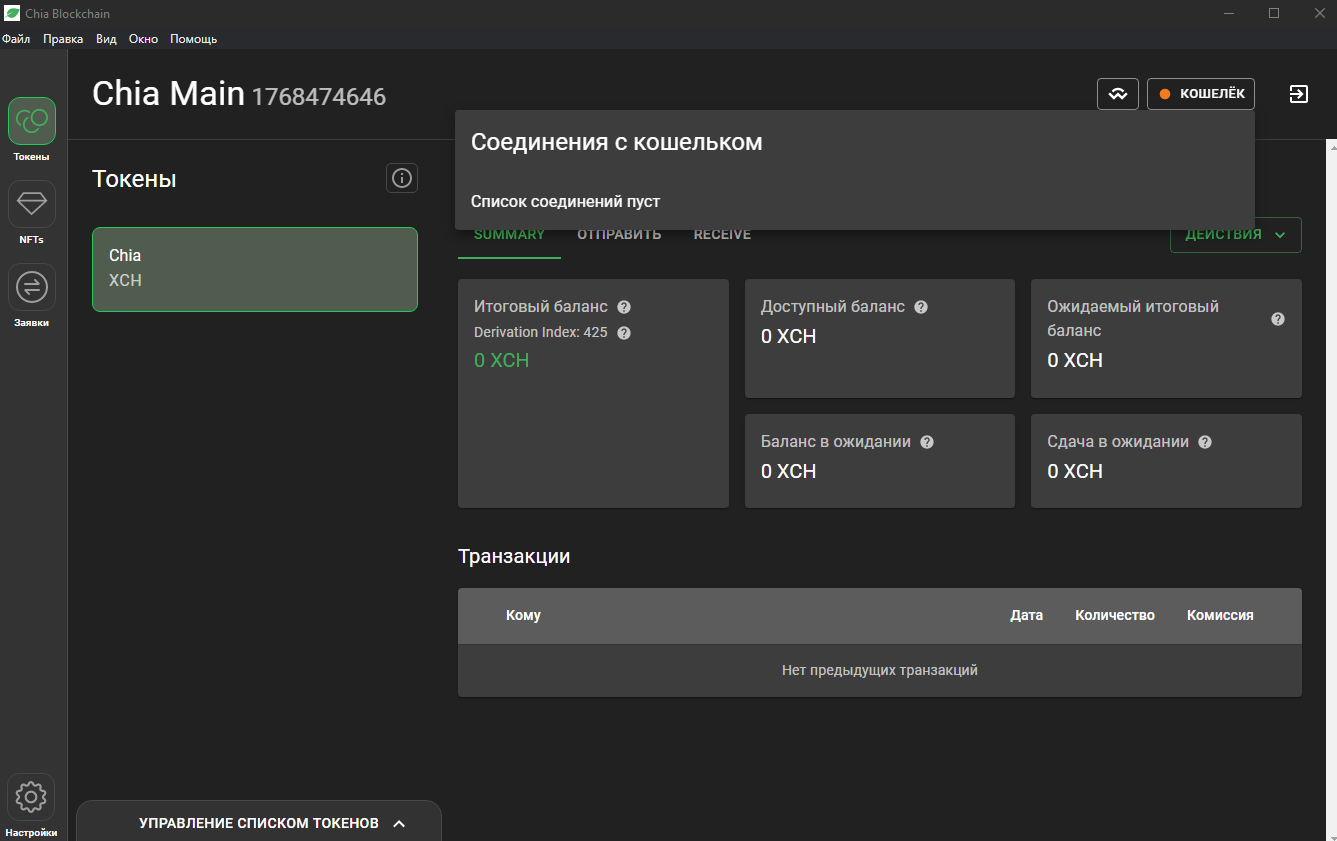Viewport: 1337px width, 841px height.
Task: Select the Chia XCH token card
Action: (x=255, y=269)
